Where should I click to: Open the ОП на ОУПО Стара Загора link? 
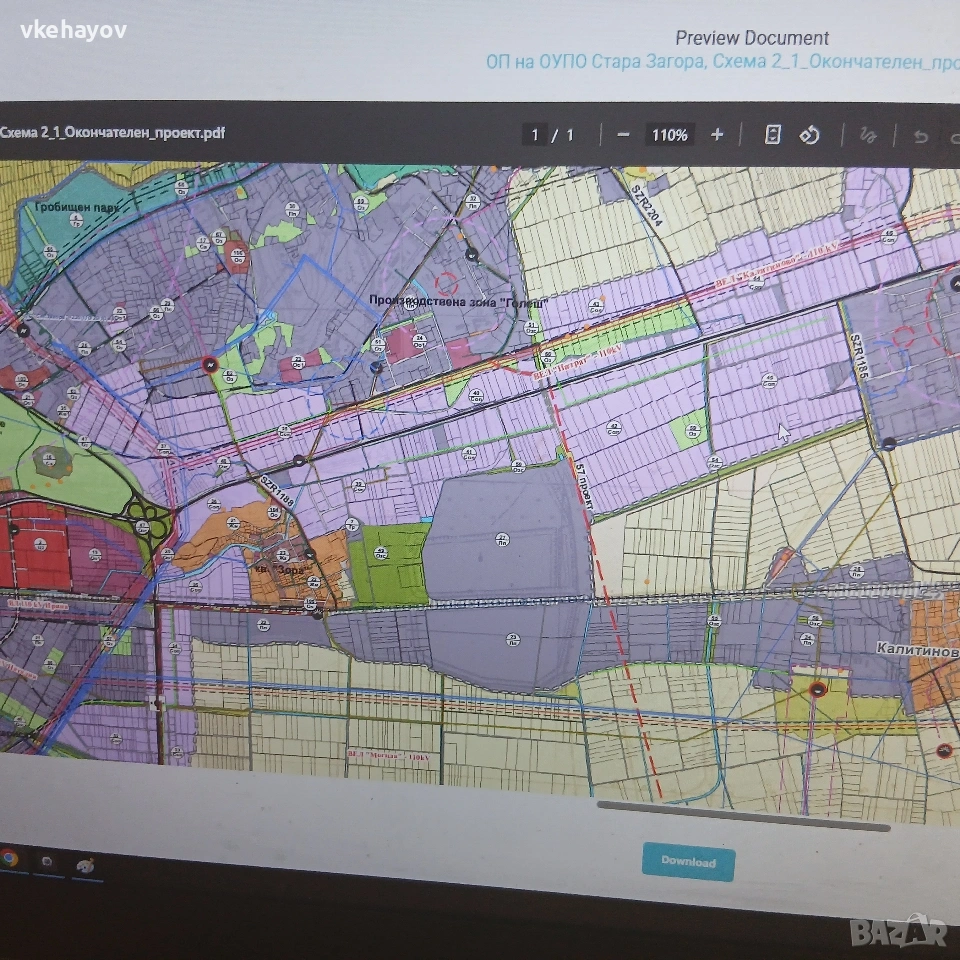pyautogui.click(x=720, y=62)
